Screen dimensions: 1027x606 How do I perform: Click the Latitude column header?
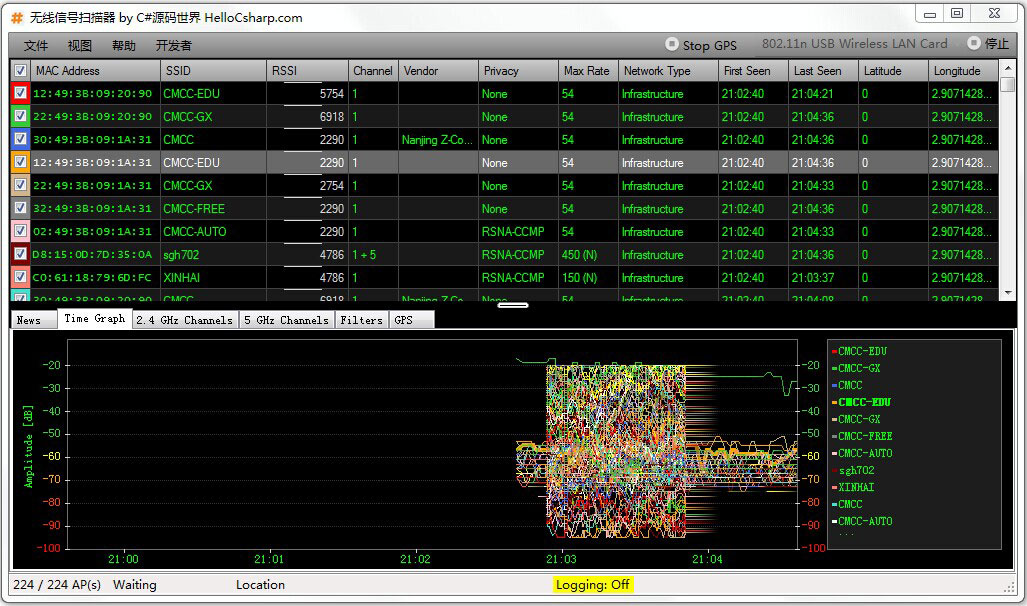tap(893, 71)
